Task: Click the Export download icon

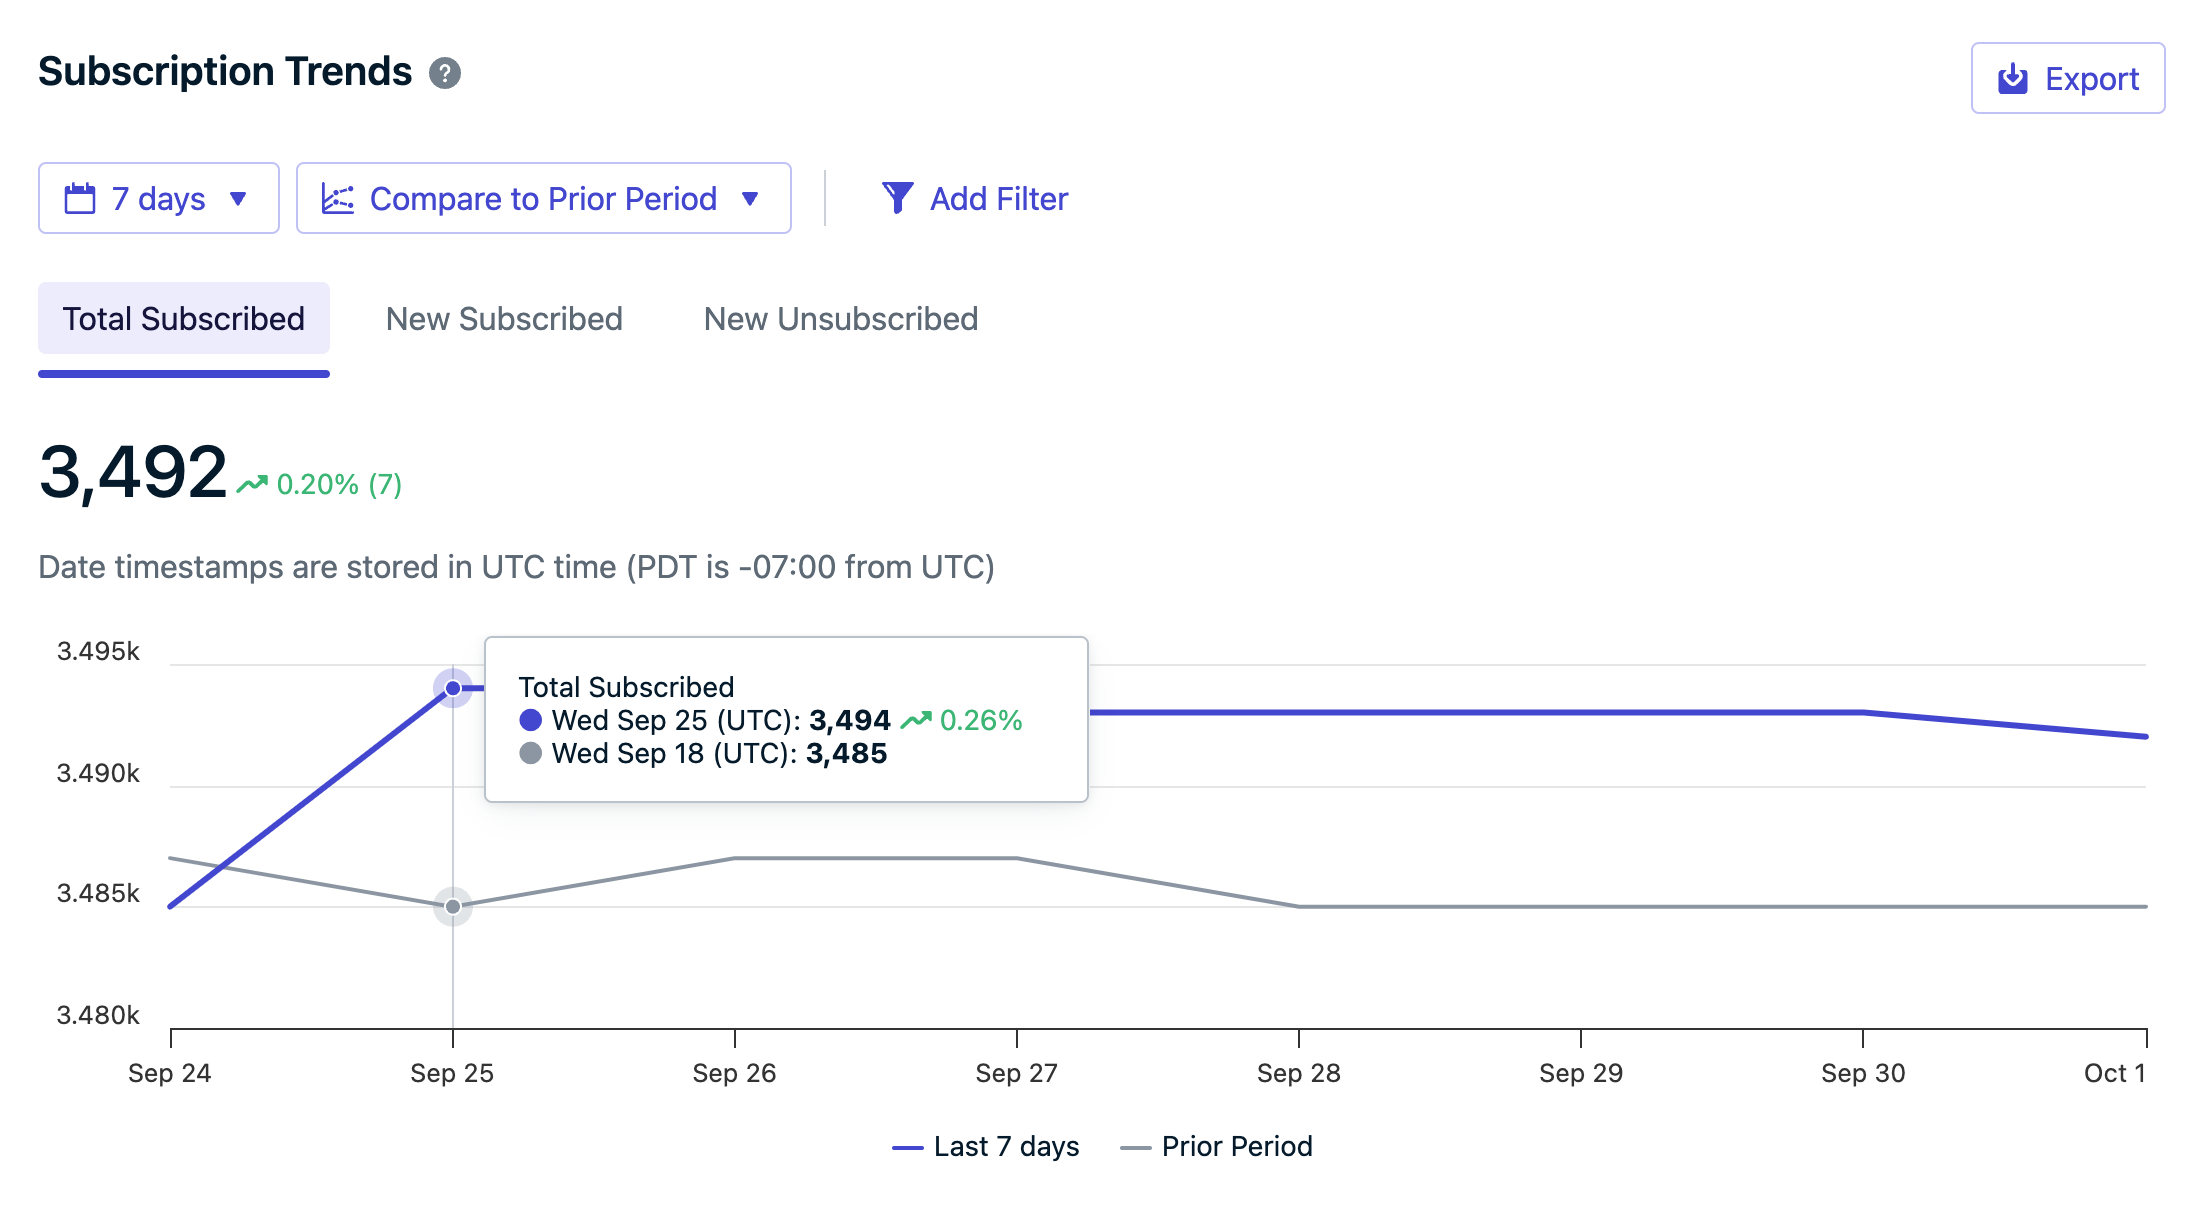Action: tap(2012, 79)
